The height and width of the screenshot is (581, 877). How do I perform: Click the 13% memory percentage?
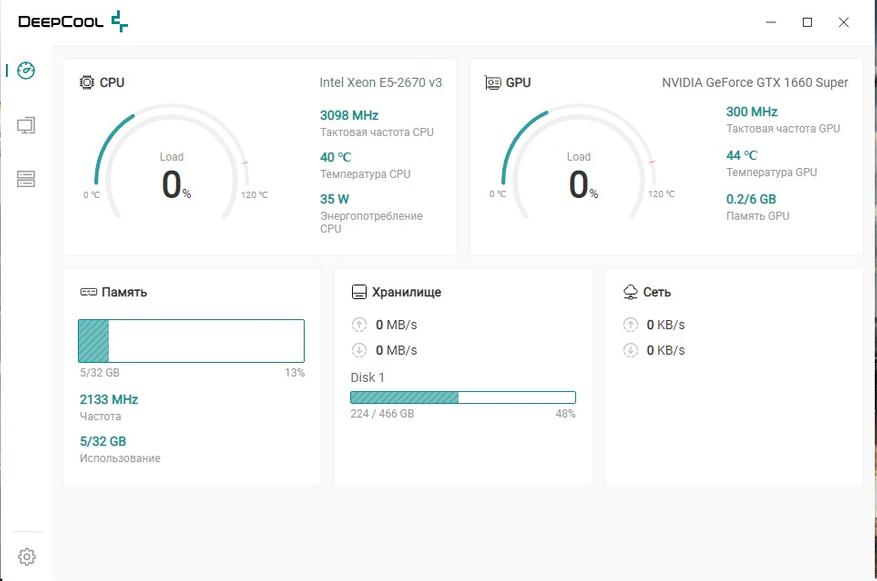coord(295,372)
